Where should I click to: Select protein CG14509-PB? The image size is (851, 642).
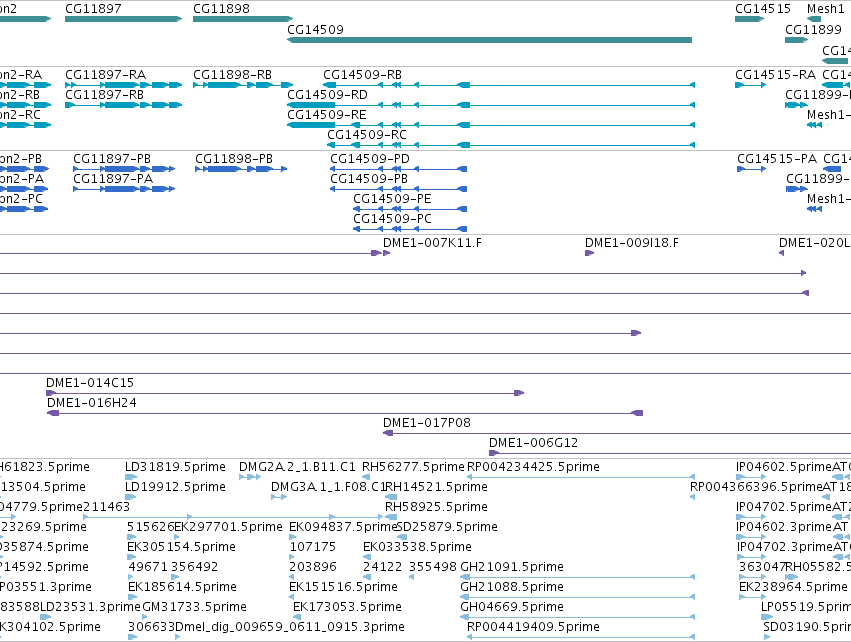[x=398, y=189]
